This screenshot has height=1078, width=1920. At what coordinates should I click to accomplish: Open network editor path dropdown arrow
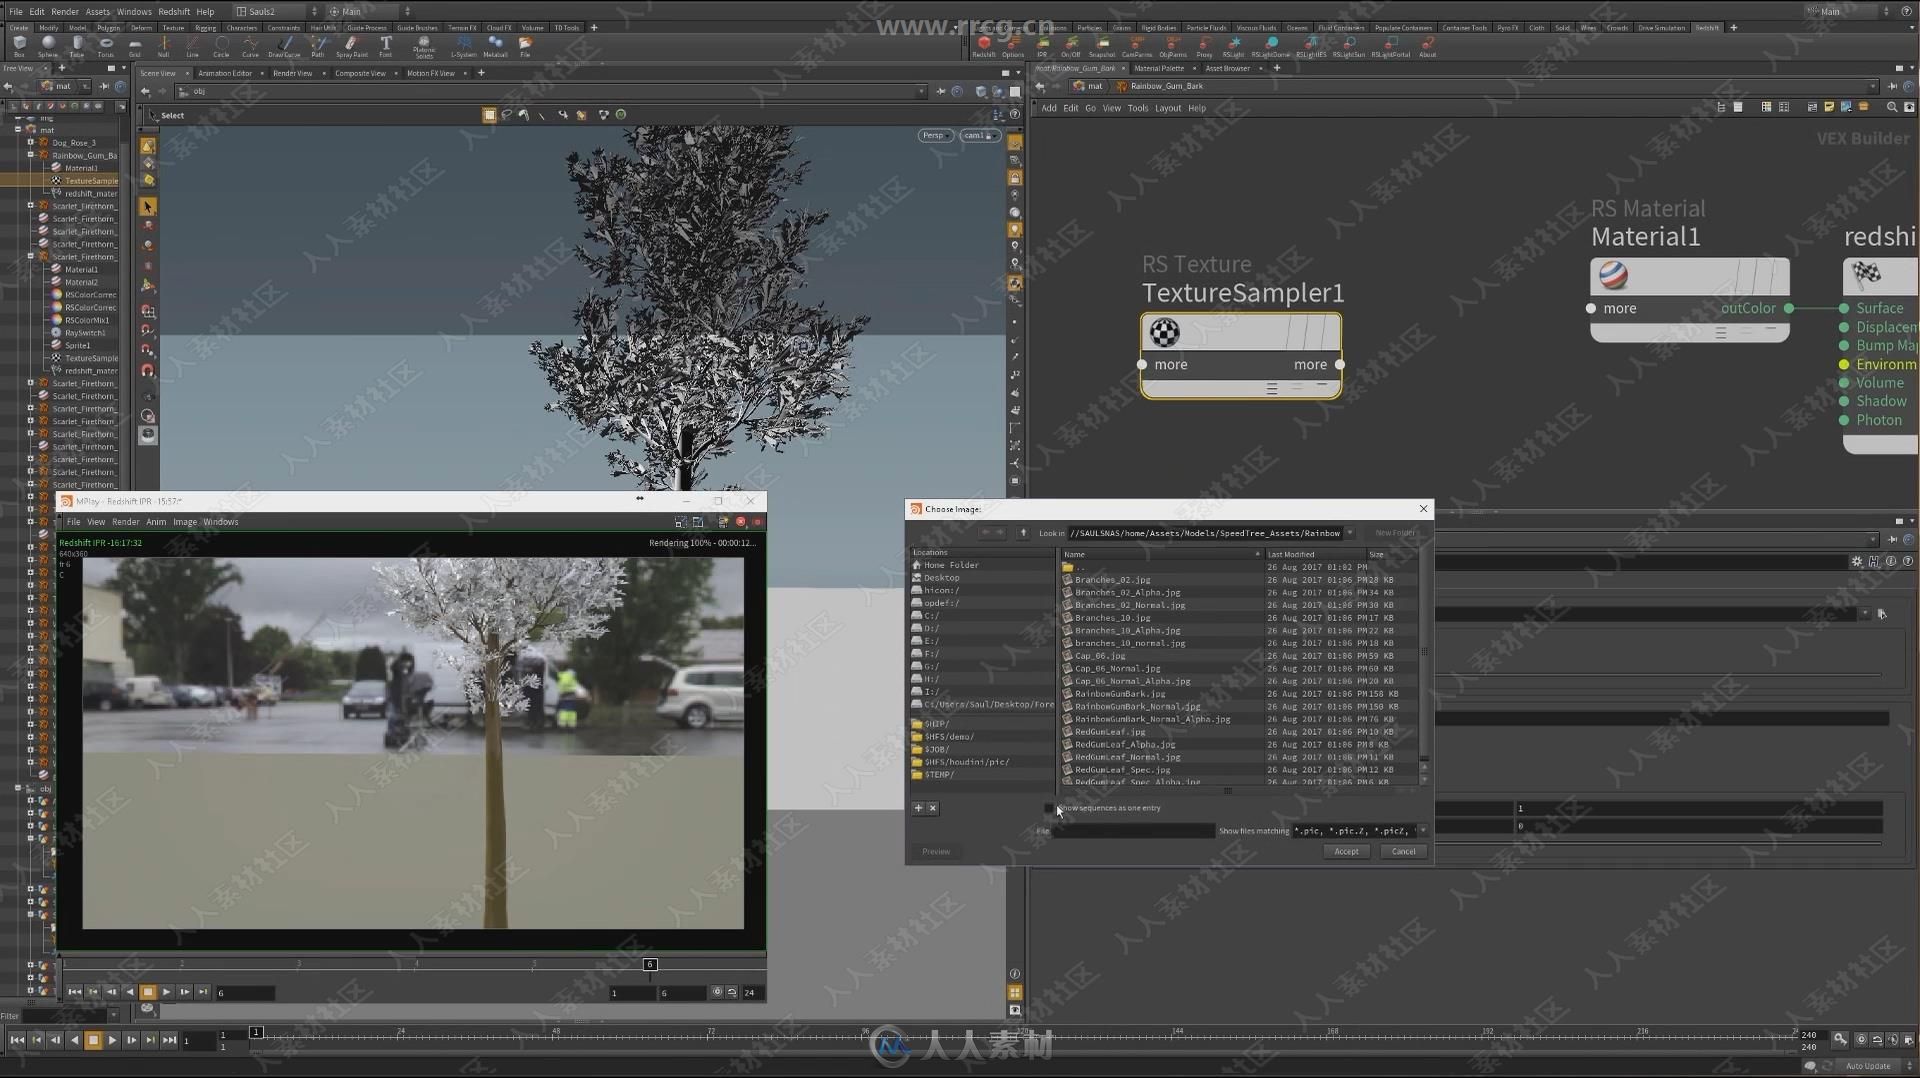point(1872,86)
